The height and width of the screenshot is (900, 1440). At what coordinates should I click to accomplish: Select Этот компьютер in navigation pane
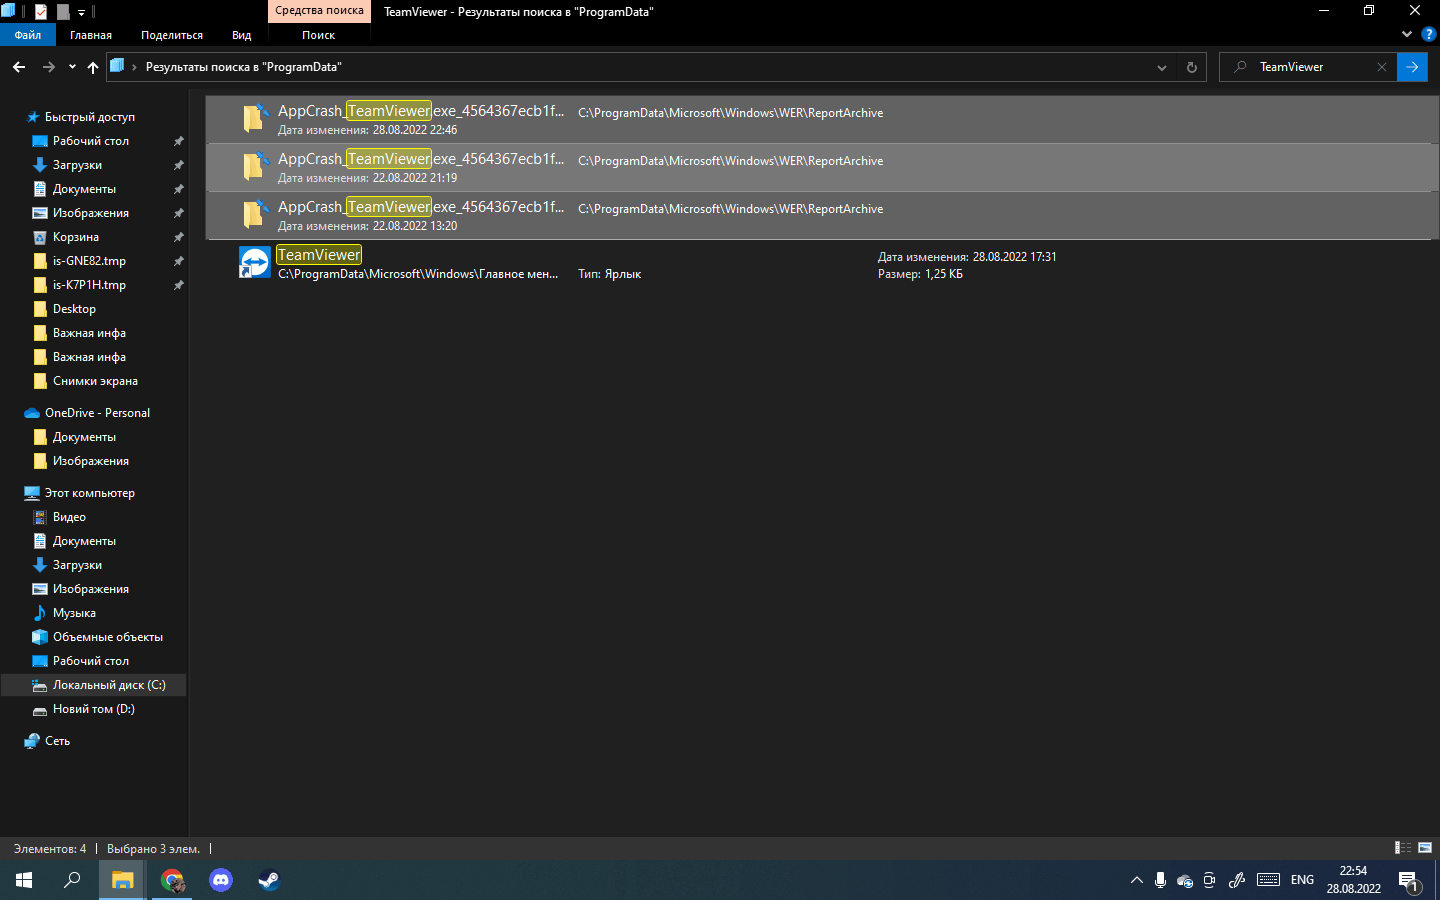click(89, 493)
